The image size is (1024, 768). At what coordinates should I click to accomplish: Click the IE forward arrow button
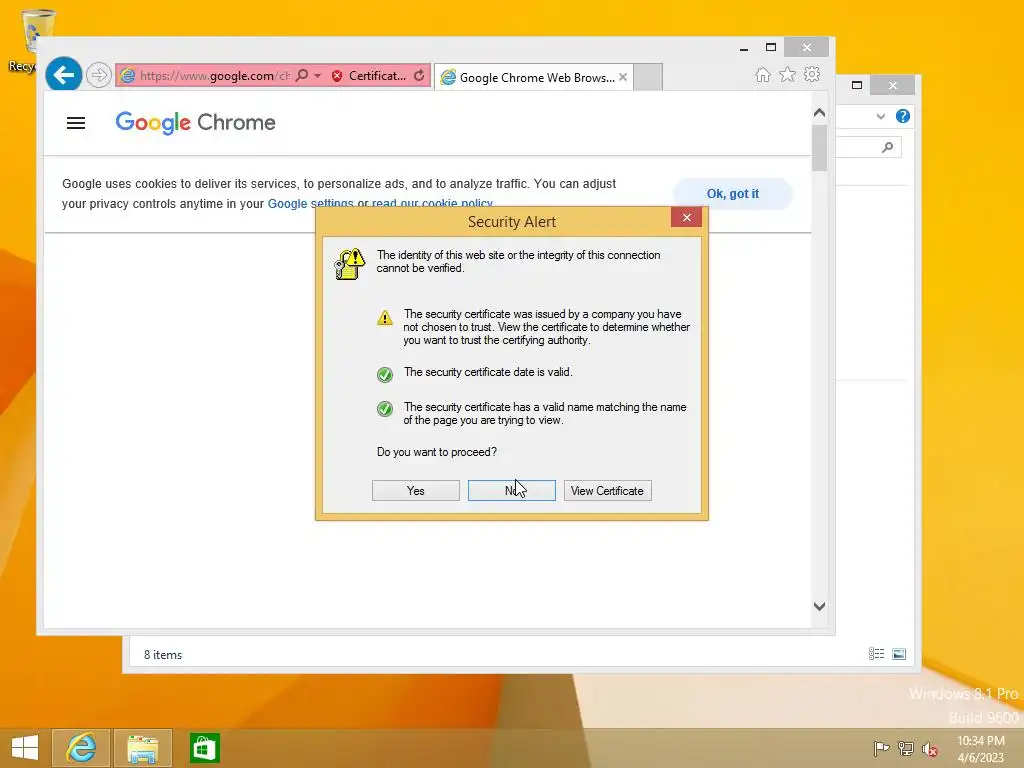point(99,75)
